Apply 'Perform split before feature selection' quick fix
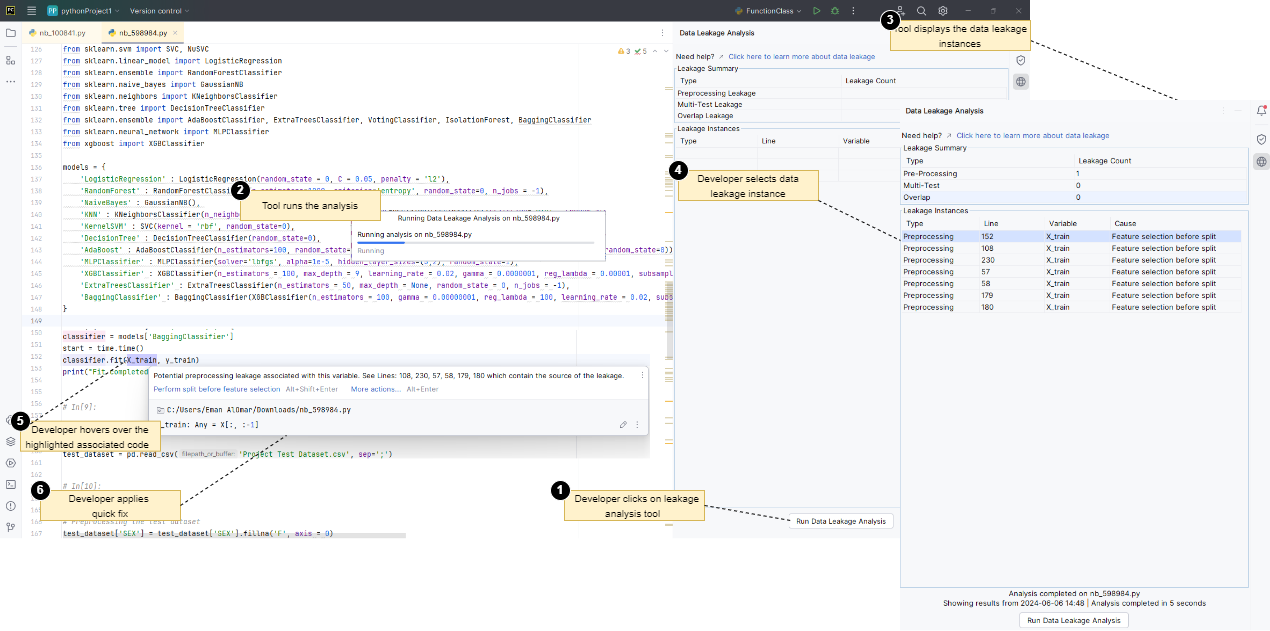This screenshot has width=1270, height=631. pos(217,389)
